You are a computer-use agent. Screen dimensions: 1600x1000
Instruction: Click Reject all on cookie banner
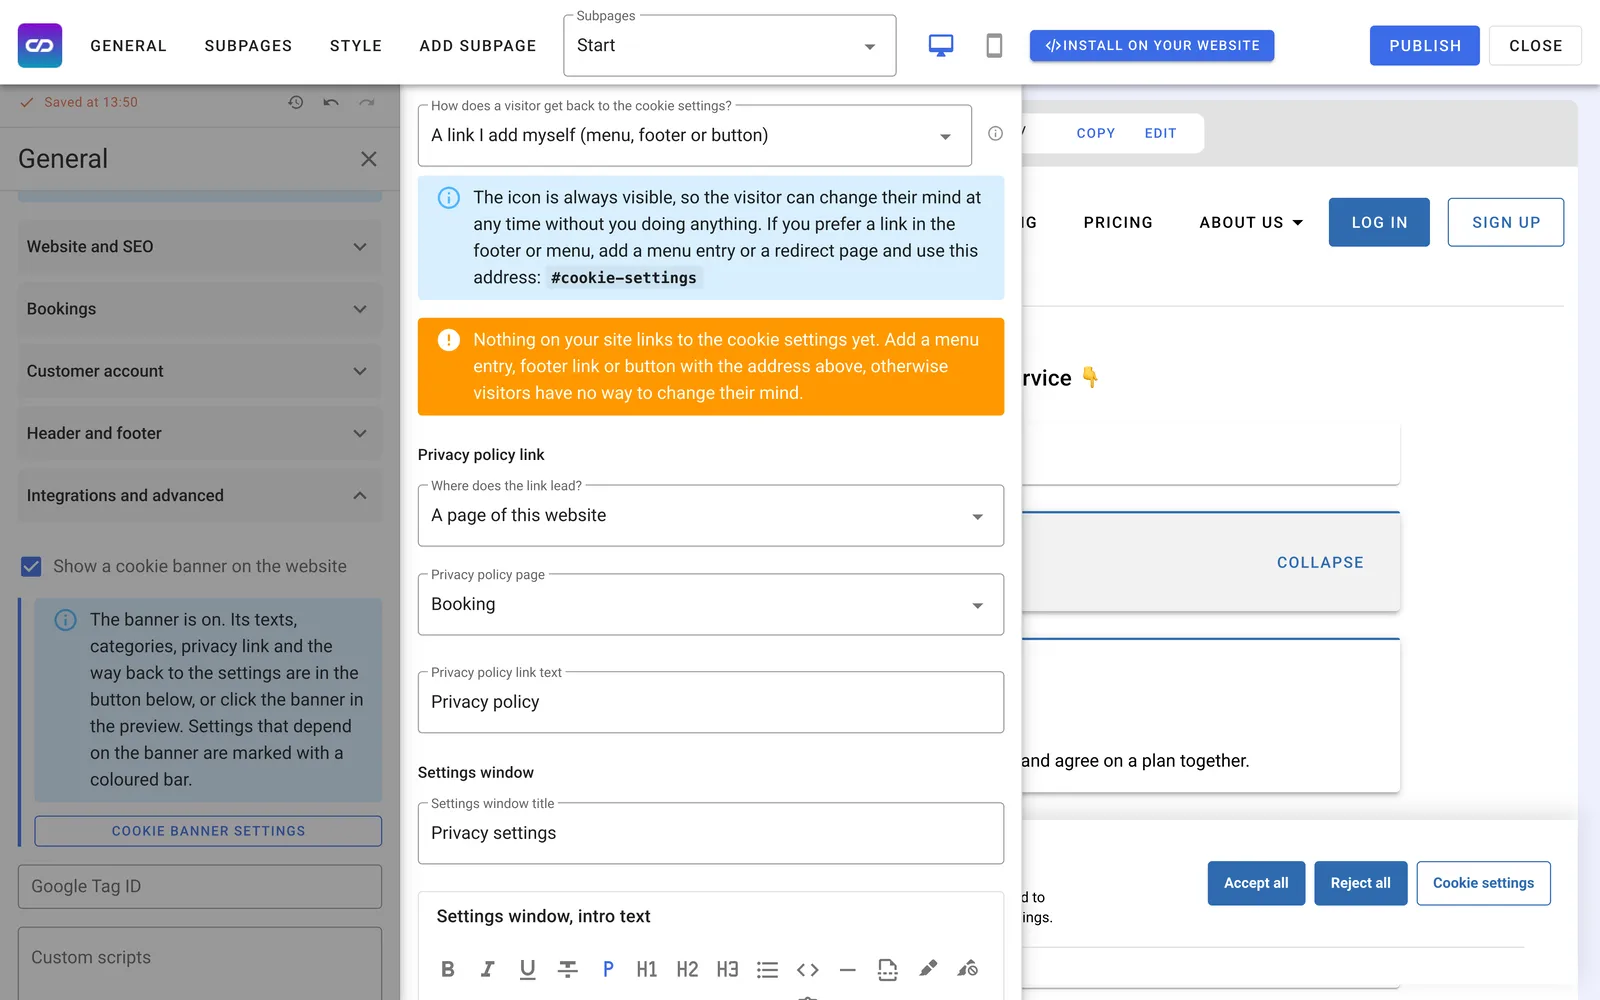pyautogui.click(x=1361, y=884)
